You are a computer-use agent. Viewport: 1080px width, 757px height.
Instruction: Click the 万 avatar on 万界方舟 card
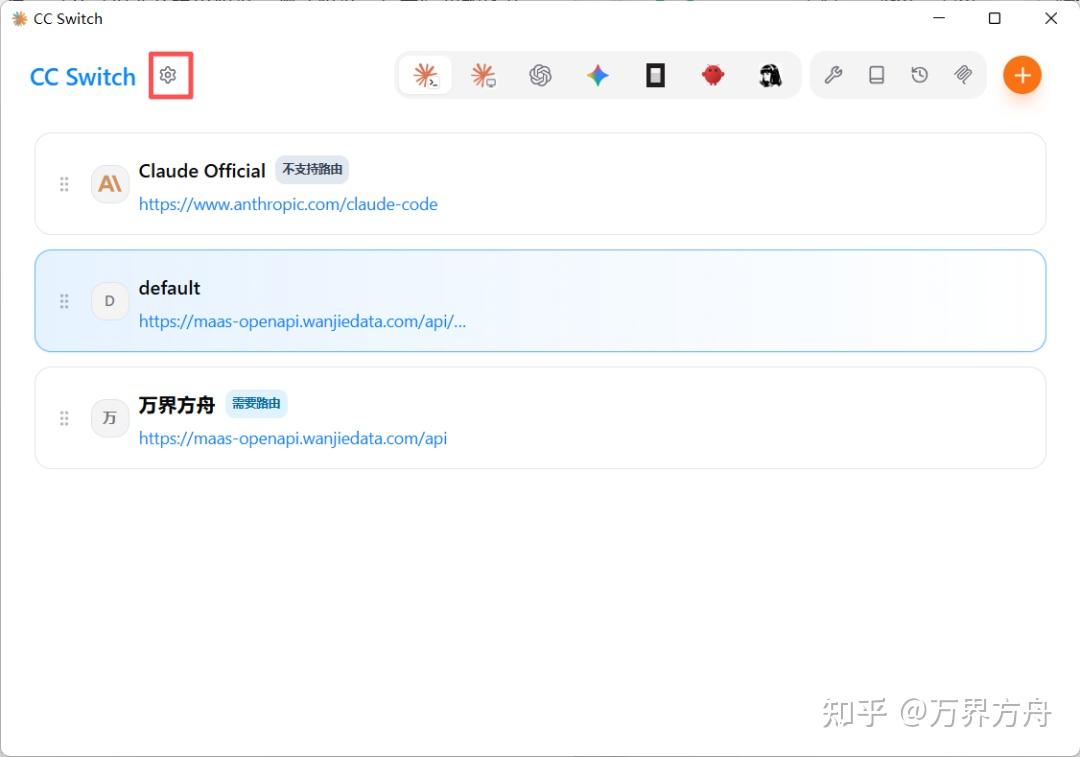110,418
